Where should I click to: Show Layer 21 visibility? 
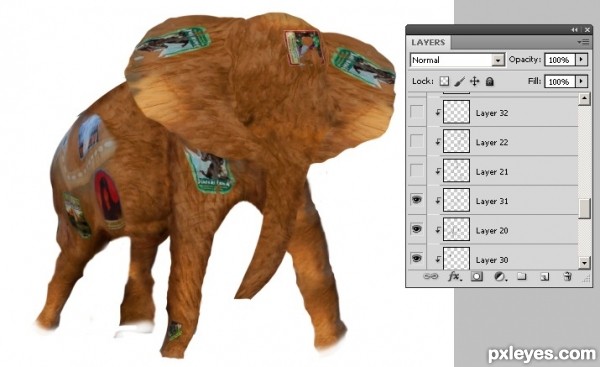click(417, 171)
